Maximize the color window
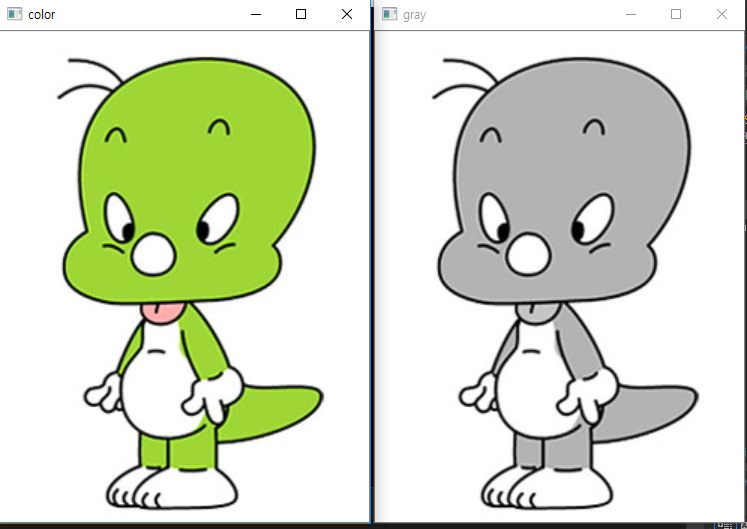This screenshot has width=747, height=529. [301, 14]
